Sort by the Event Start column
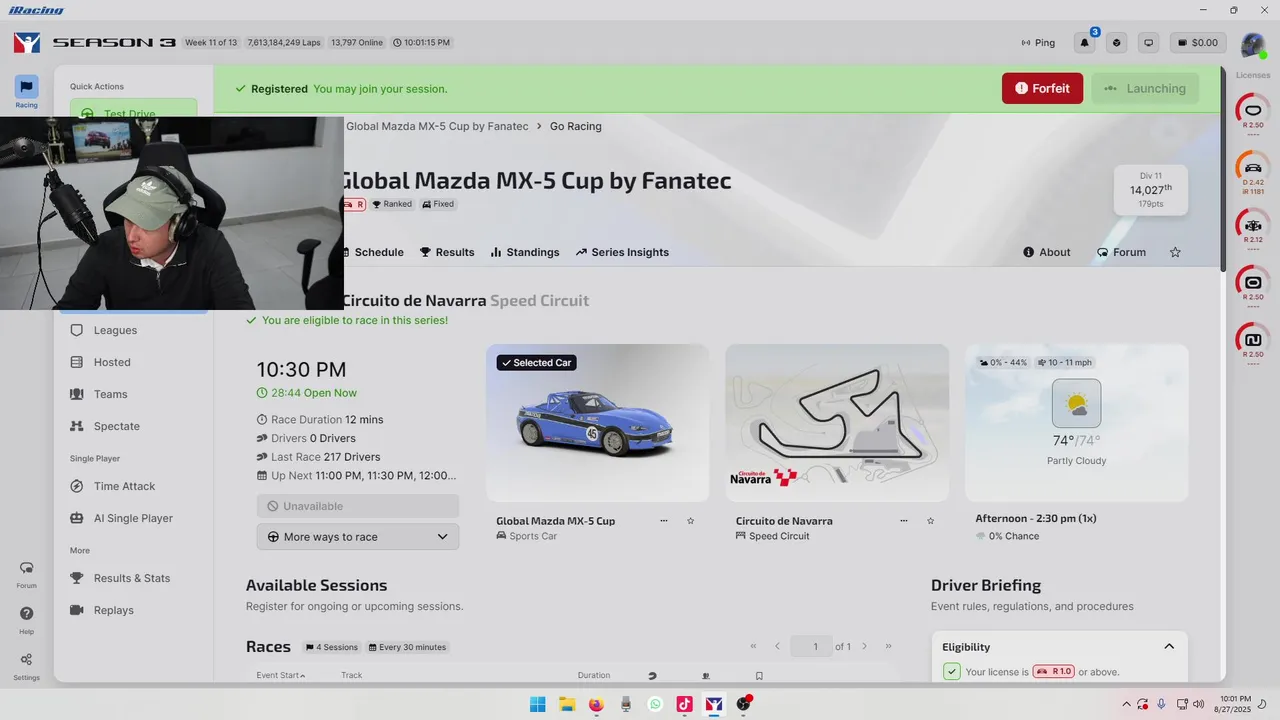 click(281, 675)
